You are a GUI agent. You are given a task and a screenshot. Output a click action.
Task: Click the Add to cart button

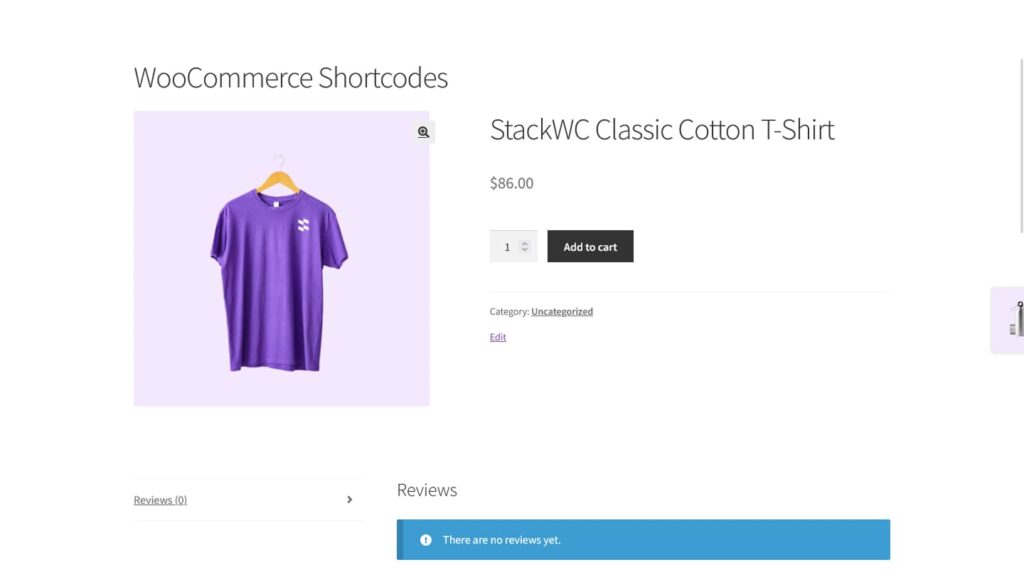tap(590, 247)
